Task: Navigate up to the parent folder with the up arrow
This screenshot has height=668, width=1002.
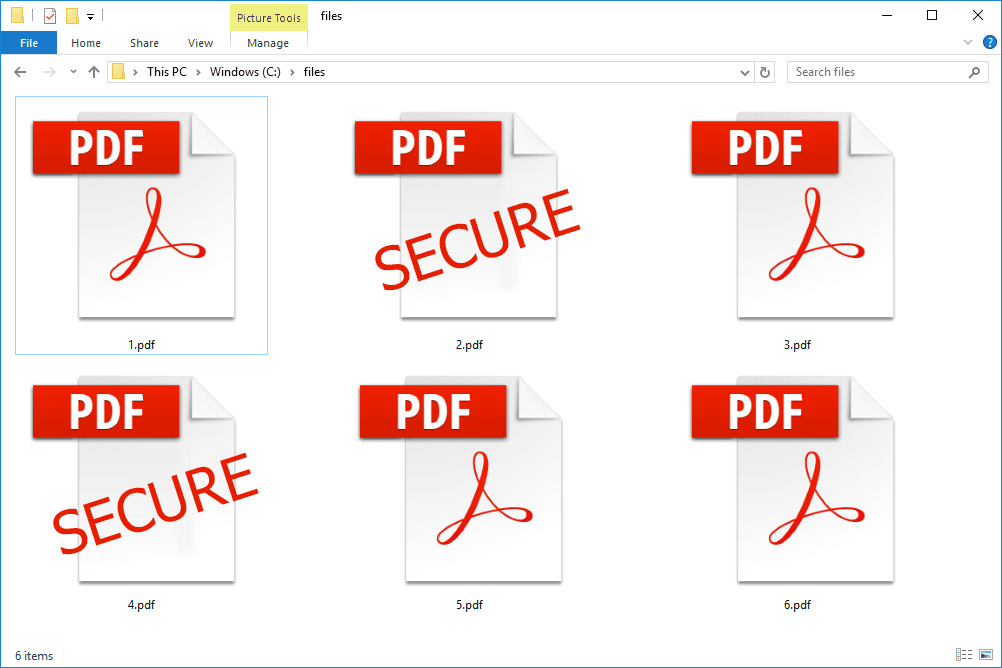Action: coord(94,71)
